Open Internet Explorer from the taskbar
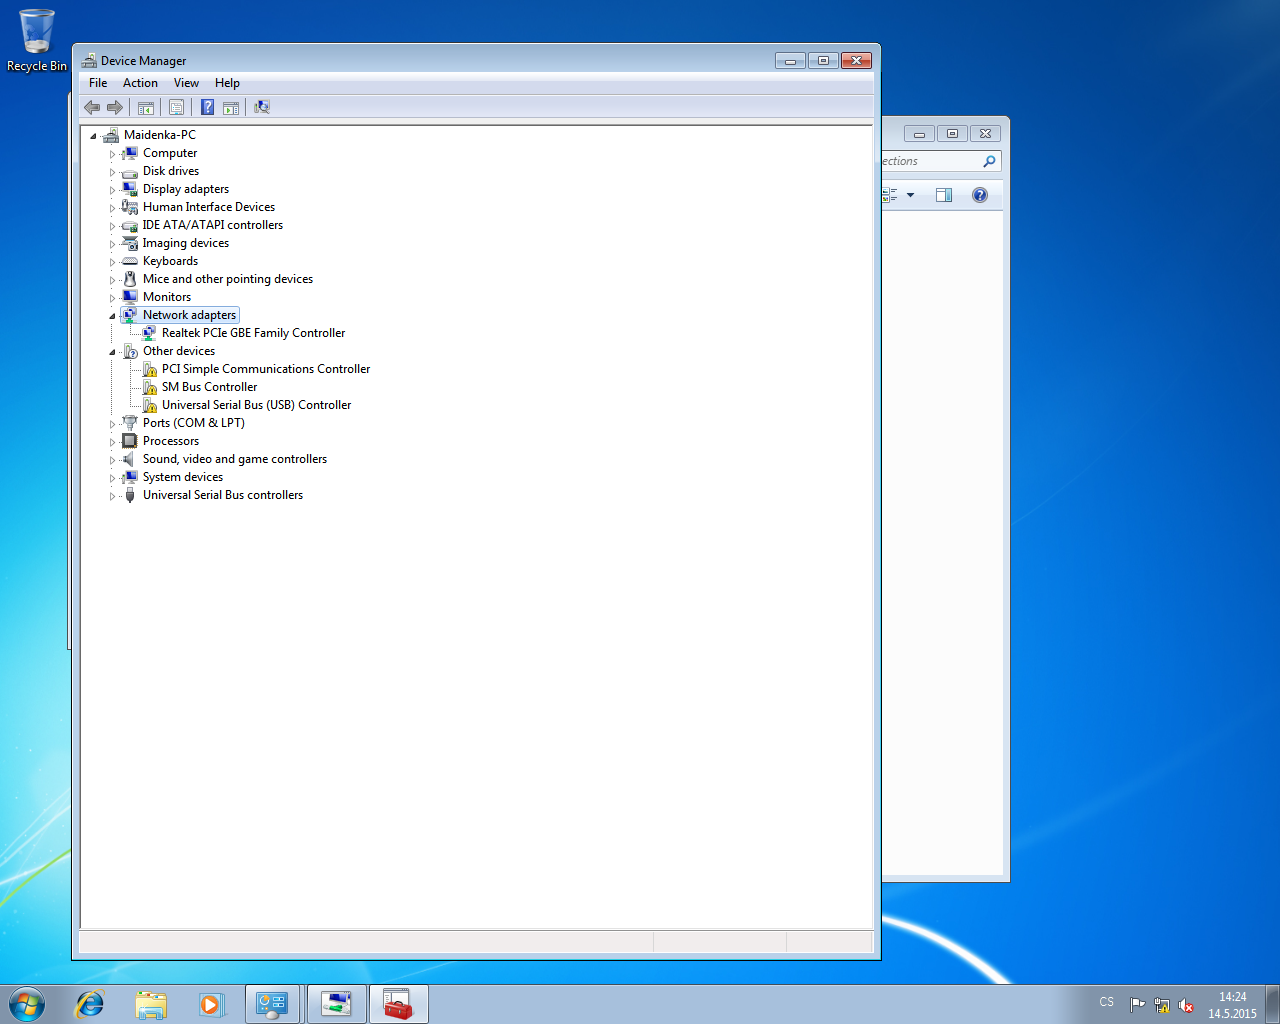Viewport: 1280px width, 1024px height. point(90,1004)
